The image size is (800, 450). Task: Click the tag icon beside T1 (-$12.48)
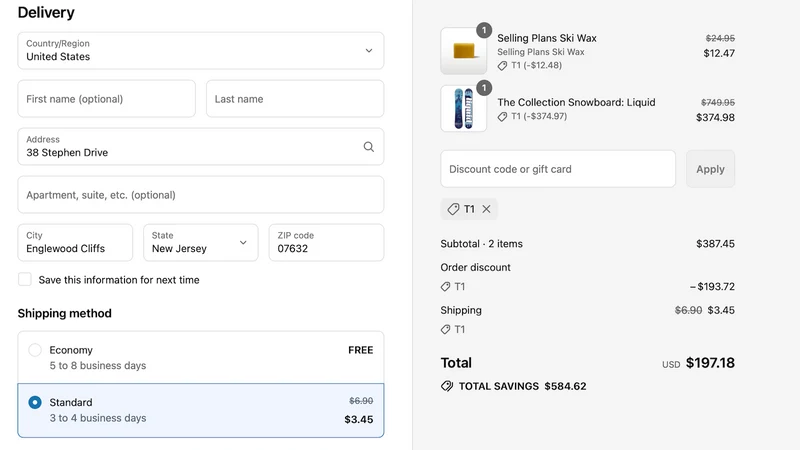tap(503, 66)
